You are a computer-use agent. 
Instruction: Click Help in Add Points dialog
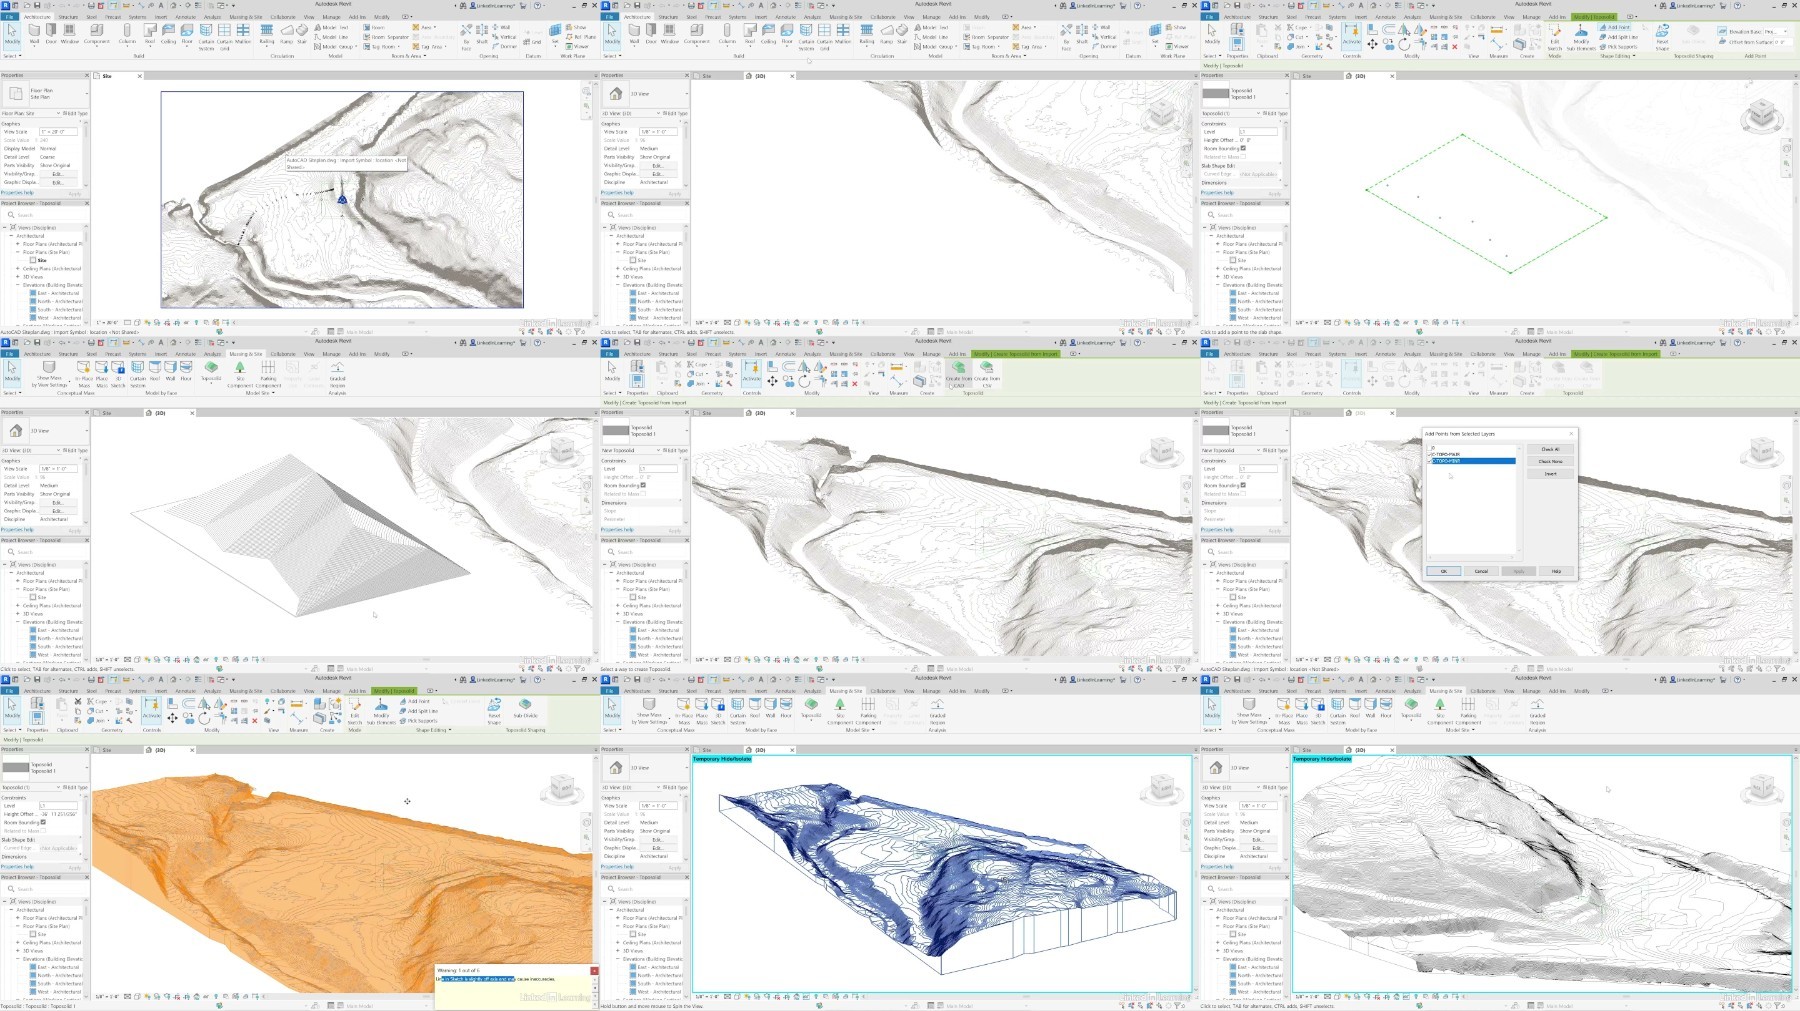click(x=1556, y=571)
